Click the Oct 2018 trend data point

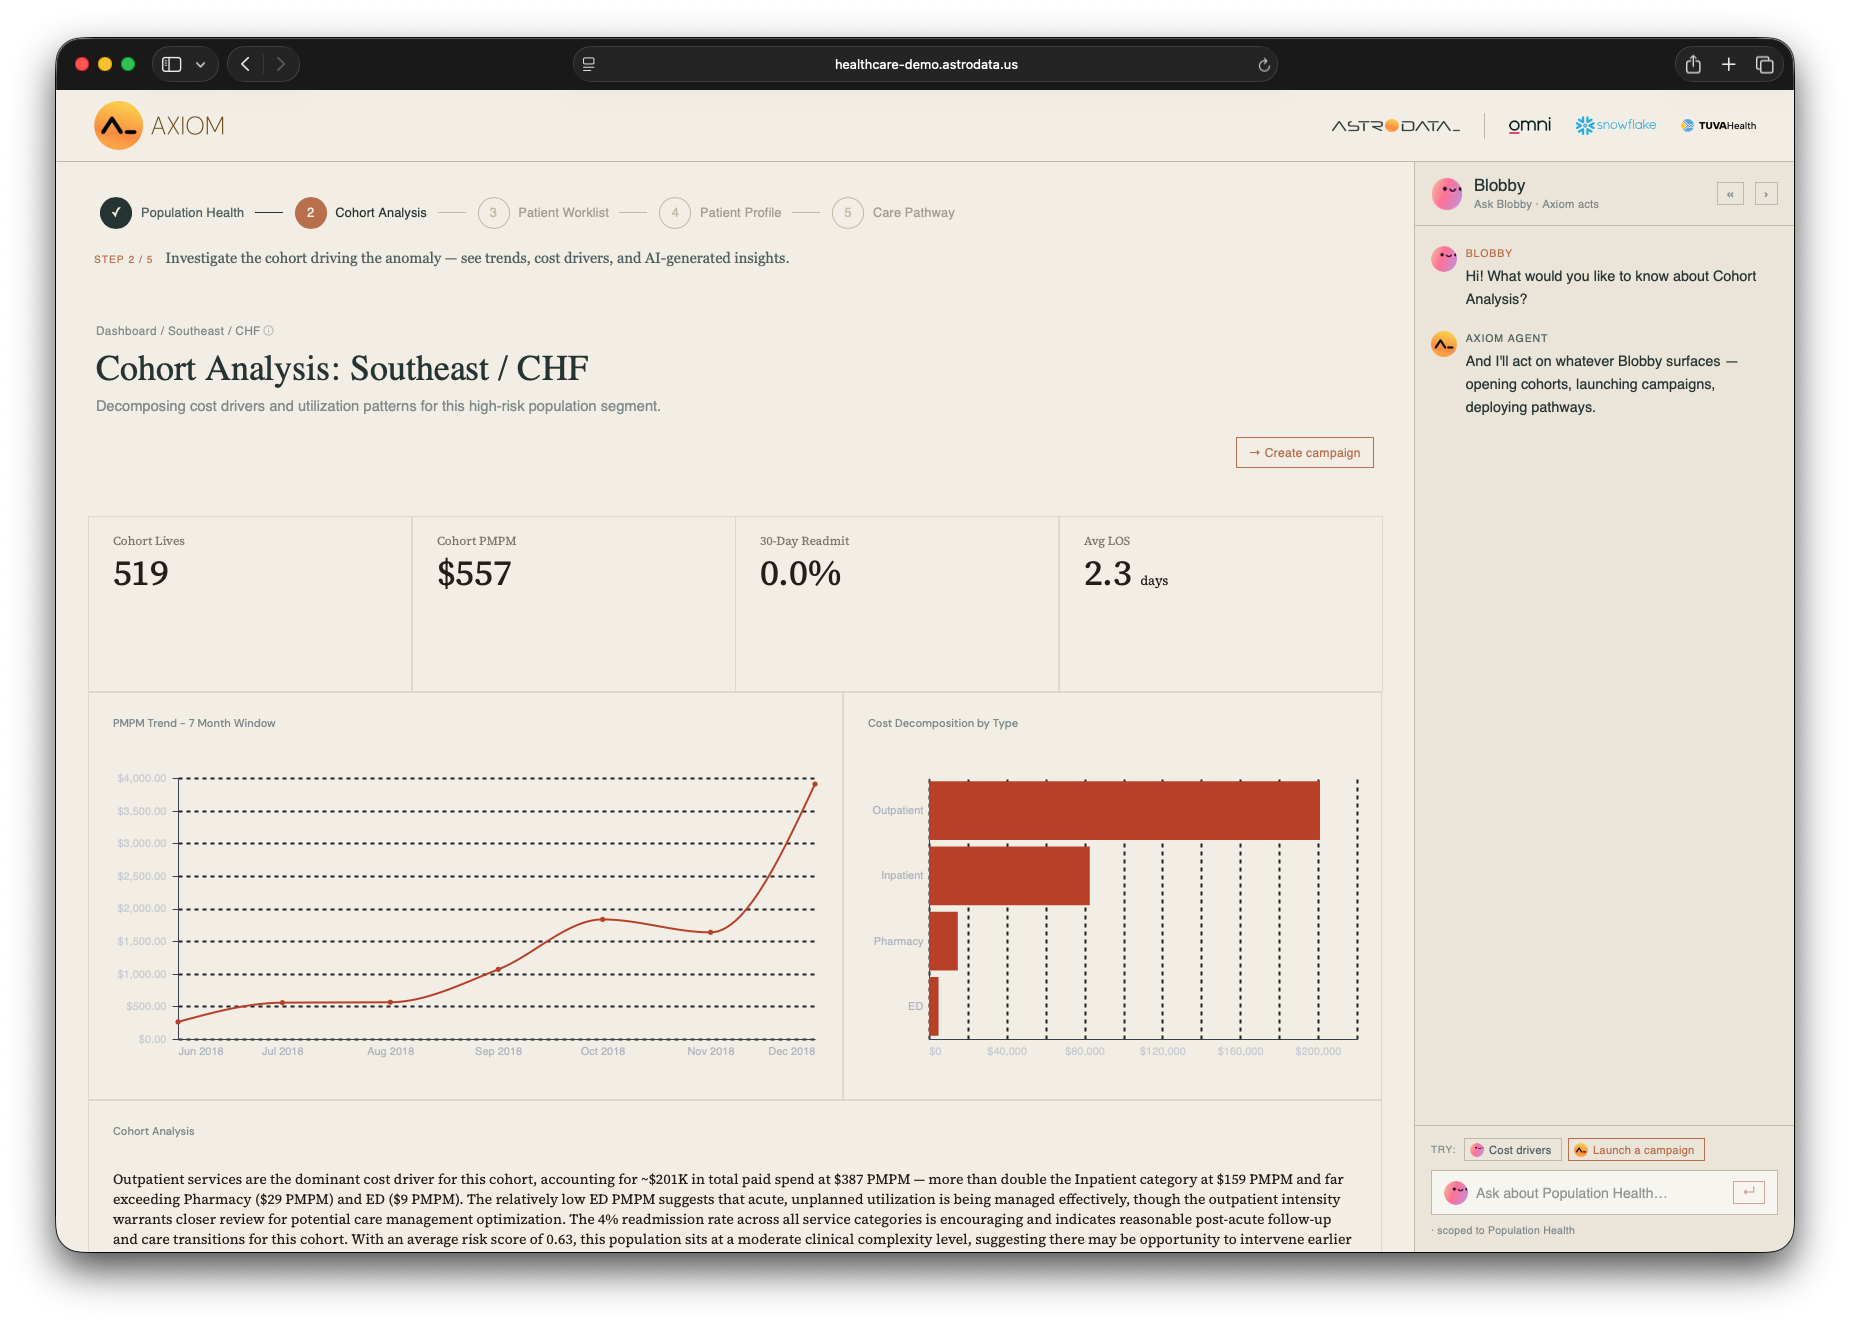click(x=603, y=919)
